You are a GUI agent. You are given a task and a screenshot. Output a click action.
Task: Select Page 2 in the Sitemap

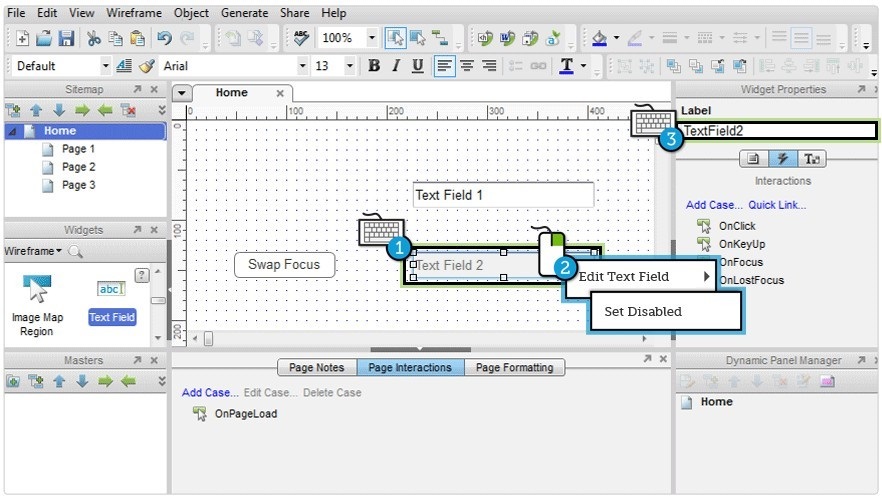coord(78,167)
